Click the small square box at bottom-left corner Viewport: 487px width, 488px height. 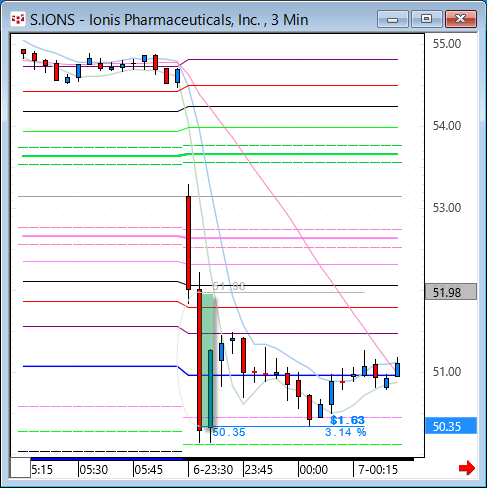[x=20, y=468]
